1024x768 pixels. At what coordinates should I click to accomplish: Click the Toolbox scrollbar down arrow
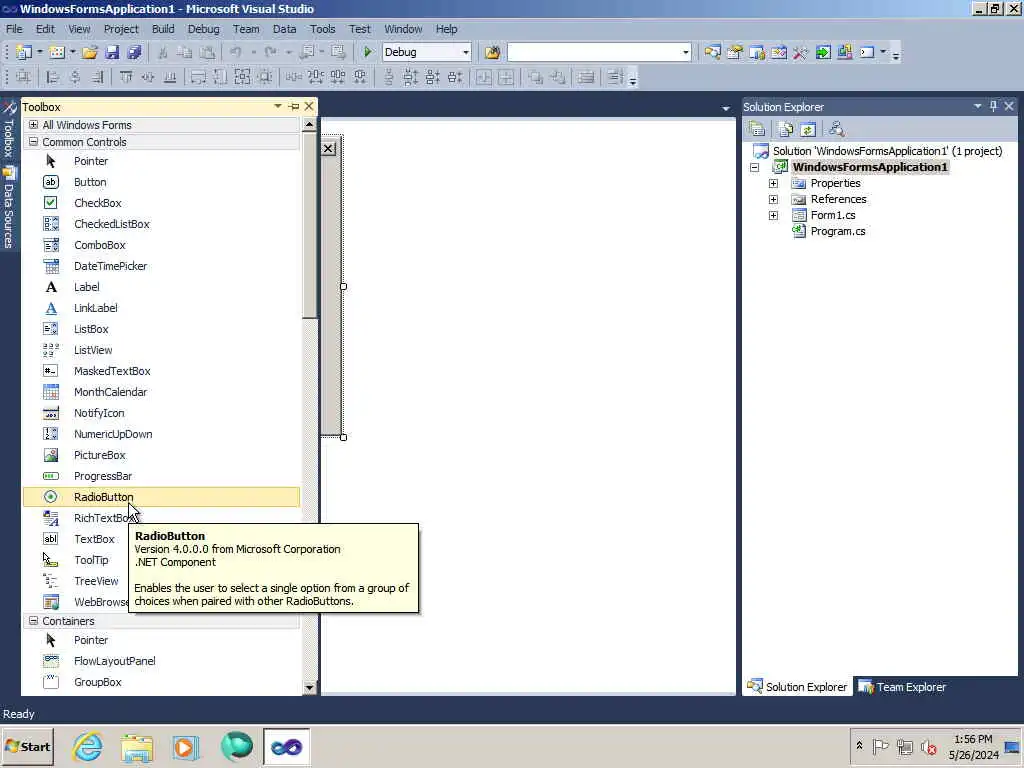310,687
